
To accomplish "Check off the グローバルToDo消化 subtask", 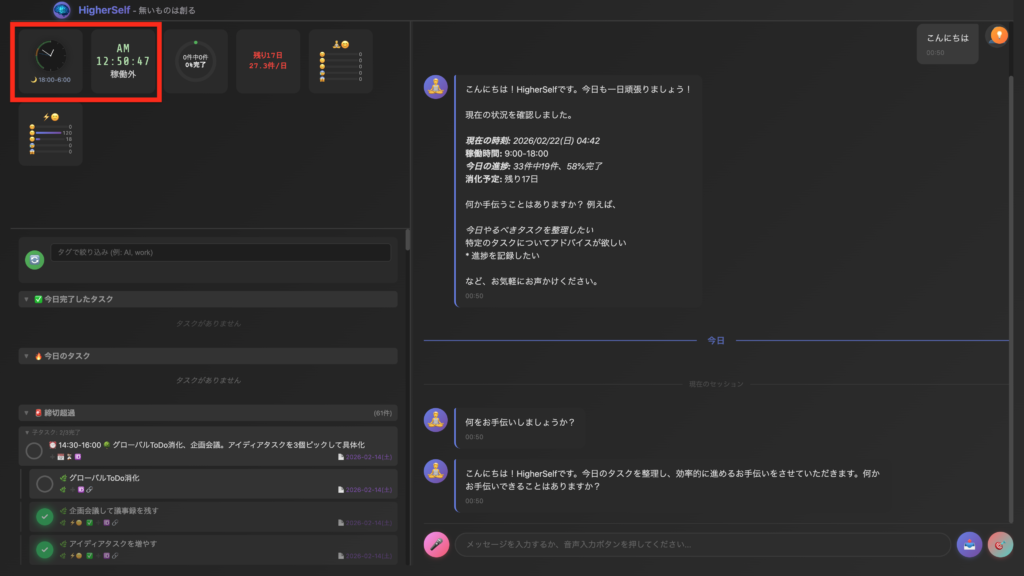I will click(x=44, y=484).
